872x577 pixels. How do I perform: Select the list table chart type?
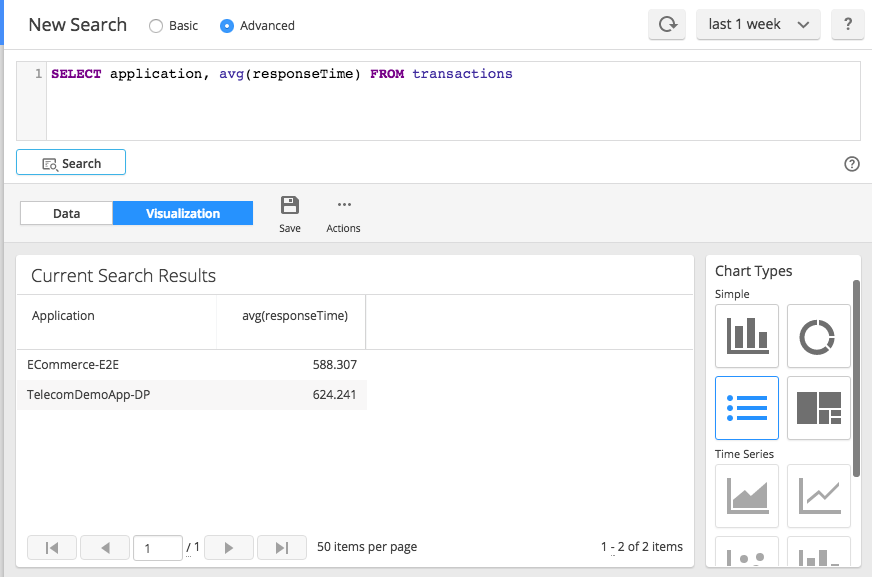pyautogui.click(x=747, y=408)
